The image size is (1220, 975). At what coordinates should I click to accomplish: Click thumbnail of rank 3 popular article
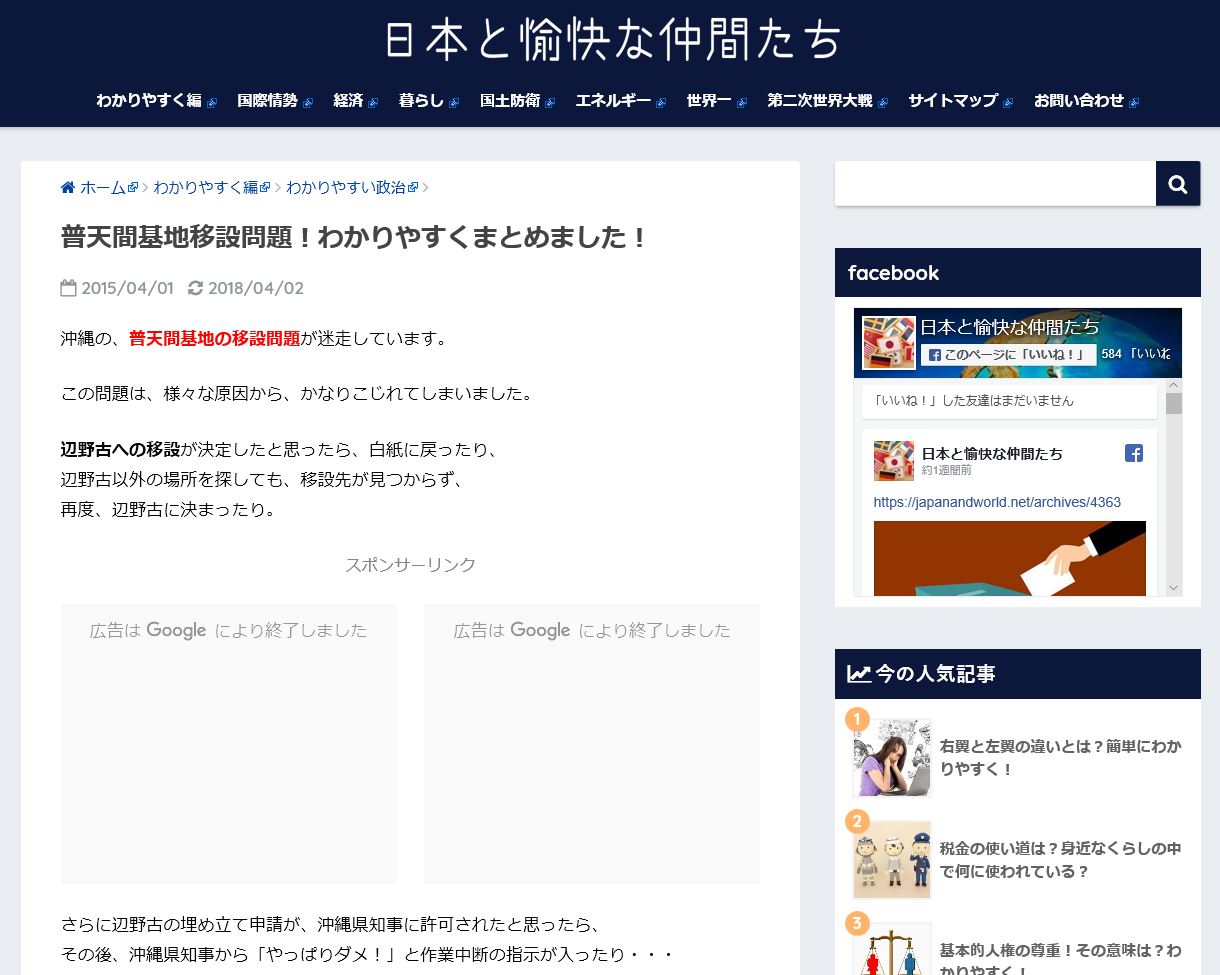point(892,950)
